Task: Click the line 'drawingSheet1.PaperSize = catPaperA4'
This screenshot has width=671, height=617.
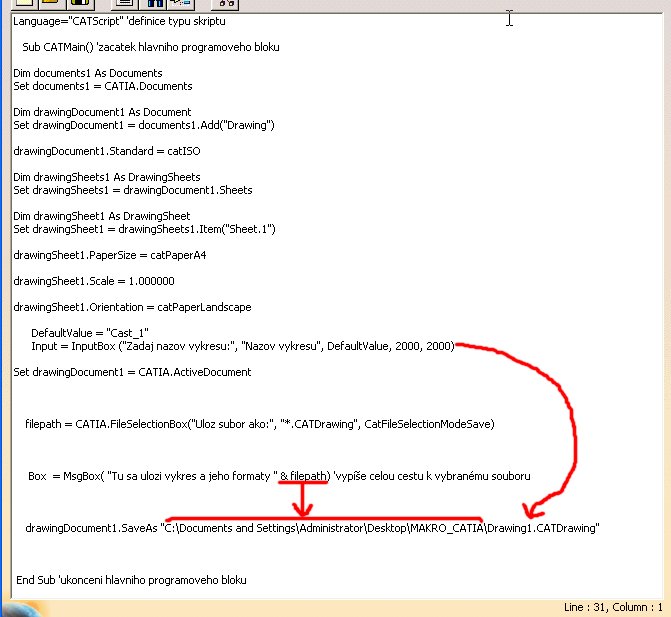Action: (x=110, y=255)
